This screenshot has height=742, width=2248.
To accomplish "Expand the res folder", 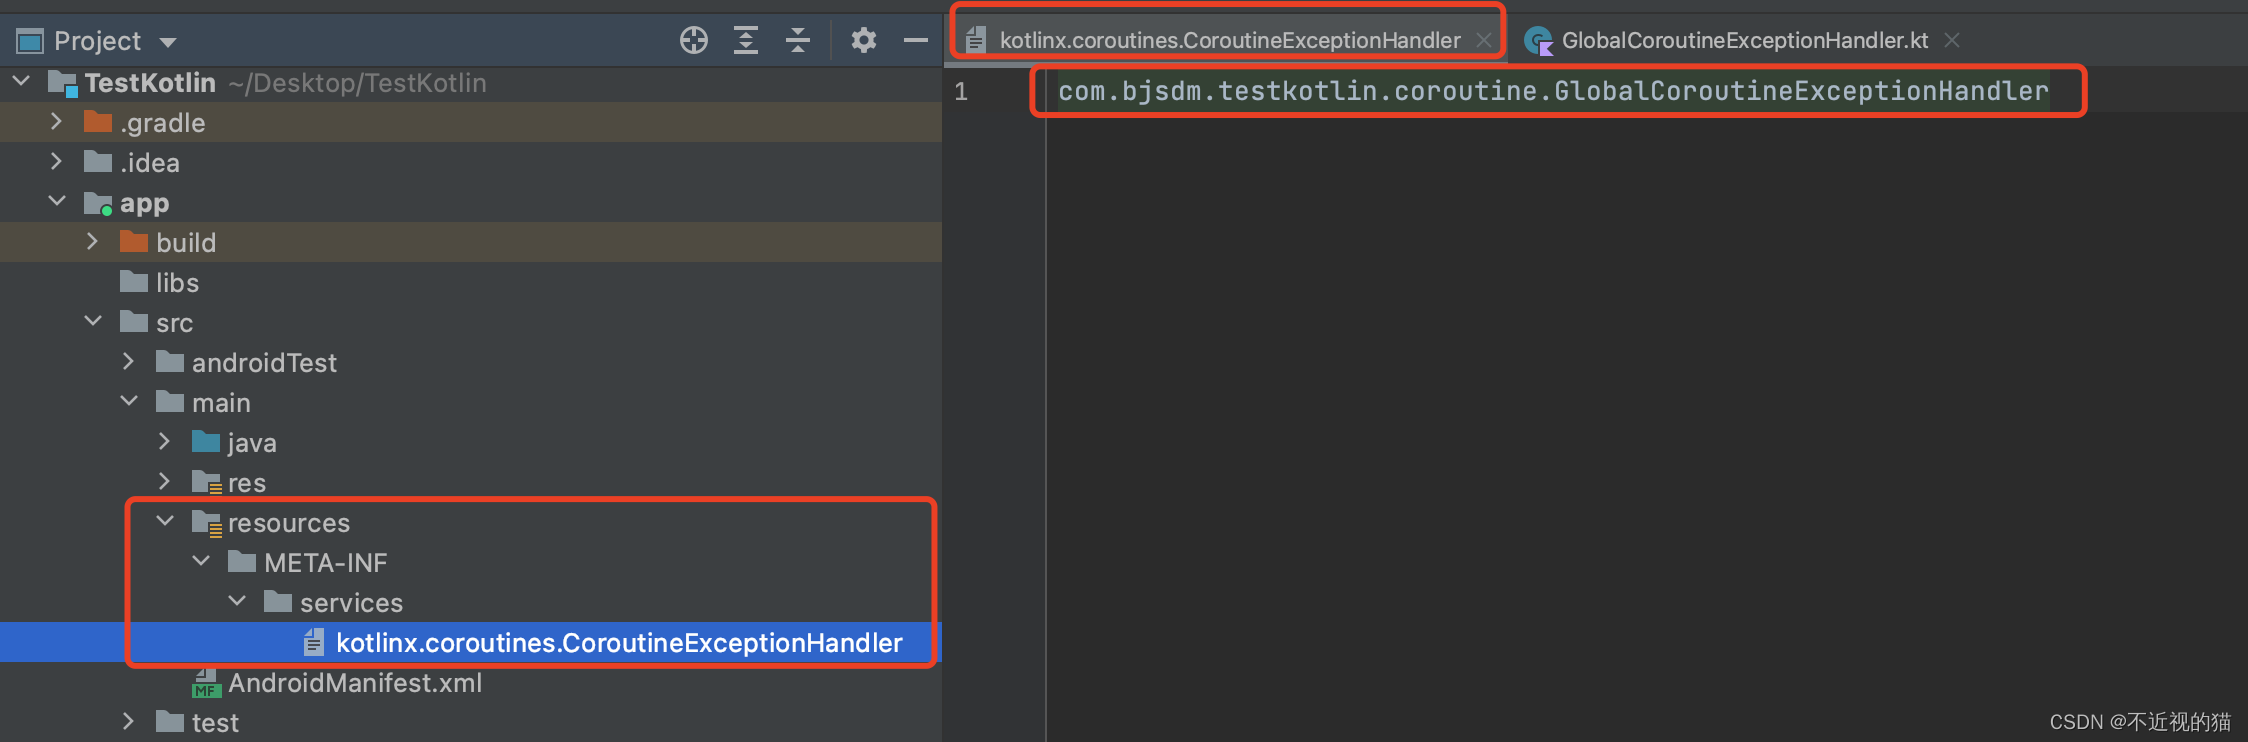I will (x=165, y=481).
